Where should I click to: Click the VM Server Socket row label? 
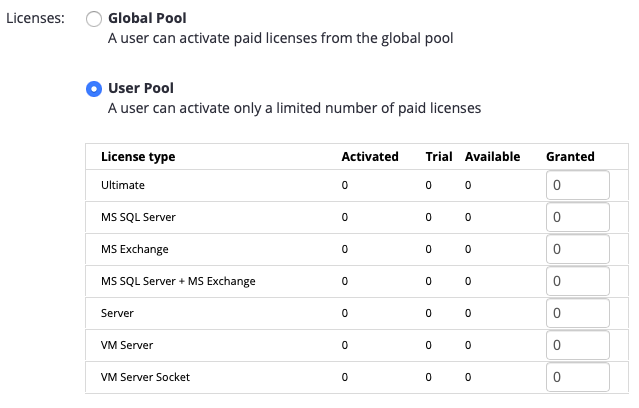coord(145,377)
